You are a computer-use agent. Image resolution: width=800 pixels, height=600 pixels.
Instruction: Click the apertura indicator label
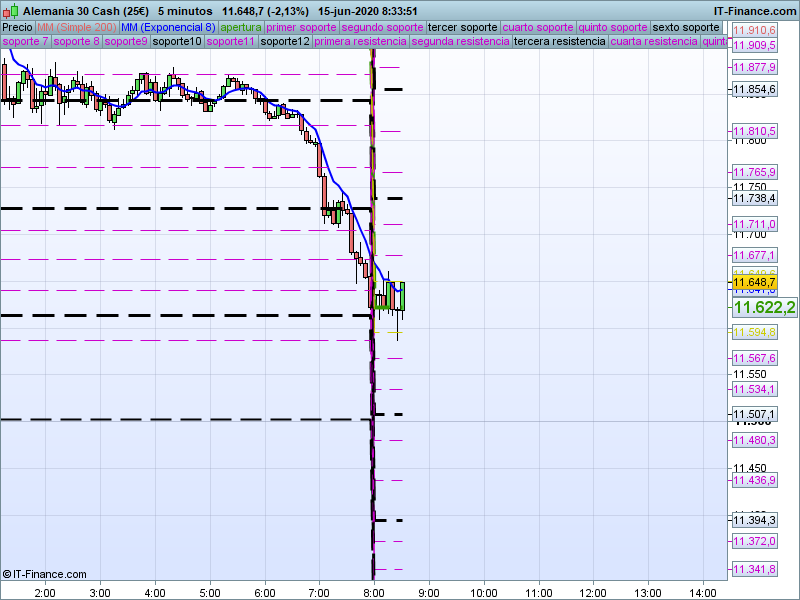tap(241, 28)
